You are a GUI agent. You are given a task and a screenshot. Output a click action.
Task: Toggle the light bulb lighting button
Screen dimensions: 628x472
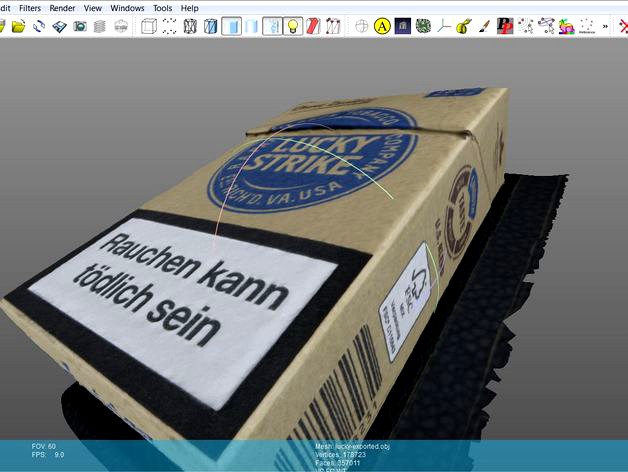(x=293, y=26)
